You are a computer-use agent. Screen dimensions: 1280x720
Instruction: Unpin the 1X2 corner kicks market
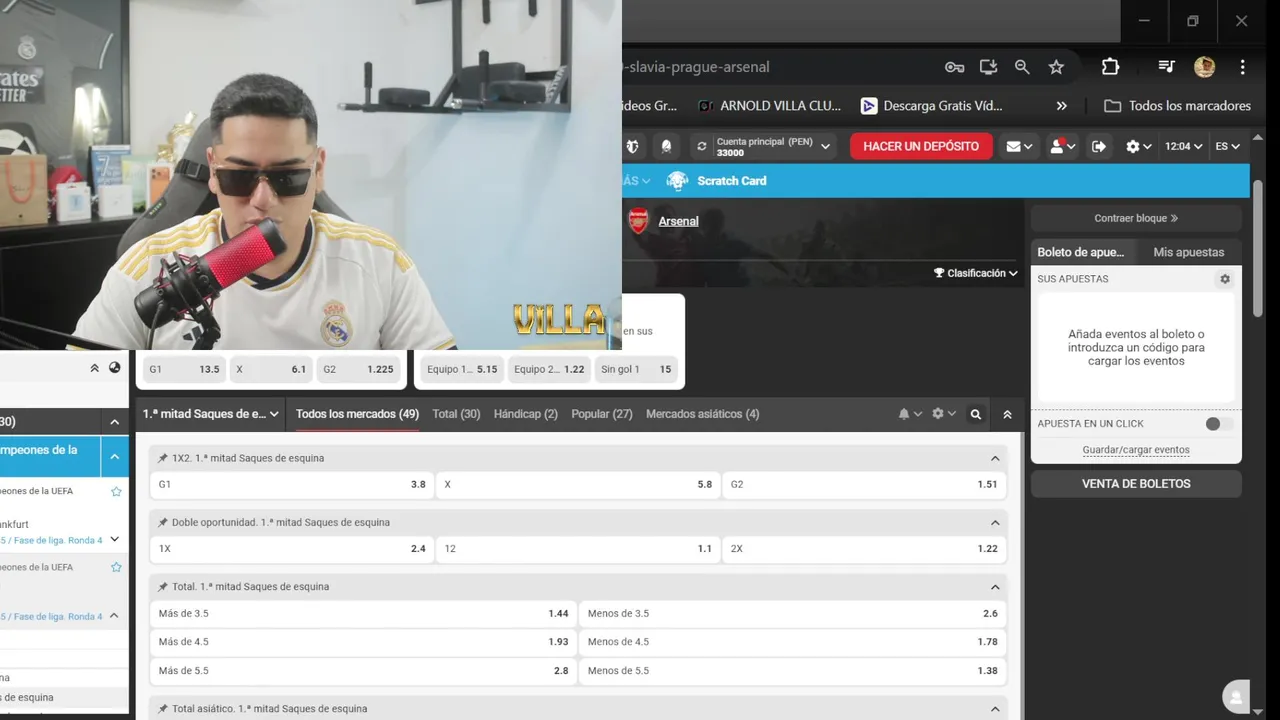tap(163, 458)
